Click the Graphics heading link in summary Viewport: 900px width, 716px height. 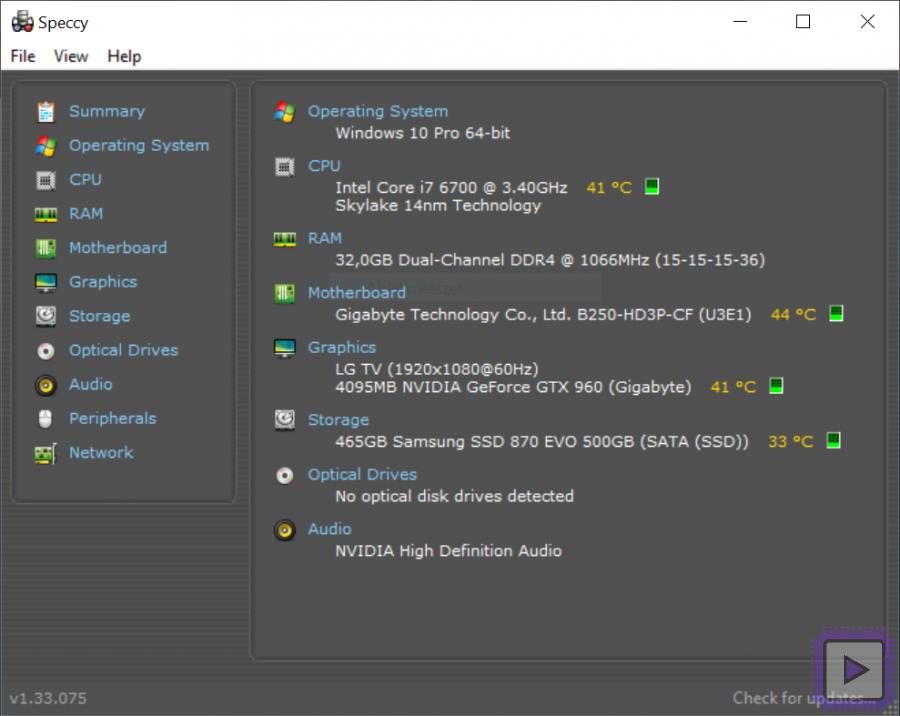[x=342, y=347]
